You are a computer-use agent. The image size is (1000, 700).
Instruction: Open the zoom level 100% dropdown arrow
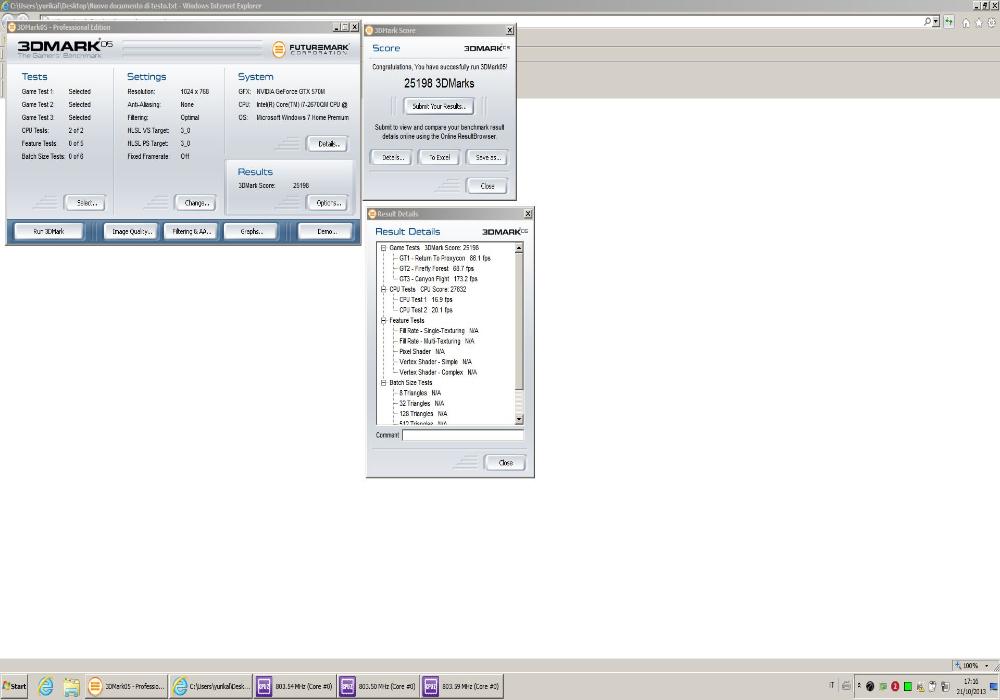(x=987, y=666)
